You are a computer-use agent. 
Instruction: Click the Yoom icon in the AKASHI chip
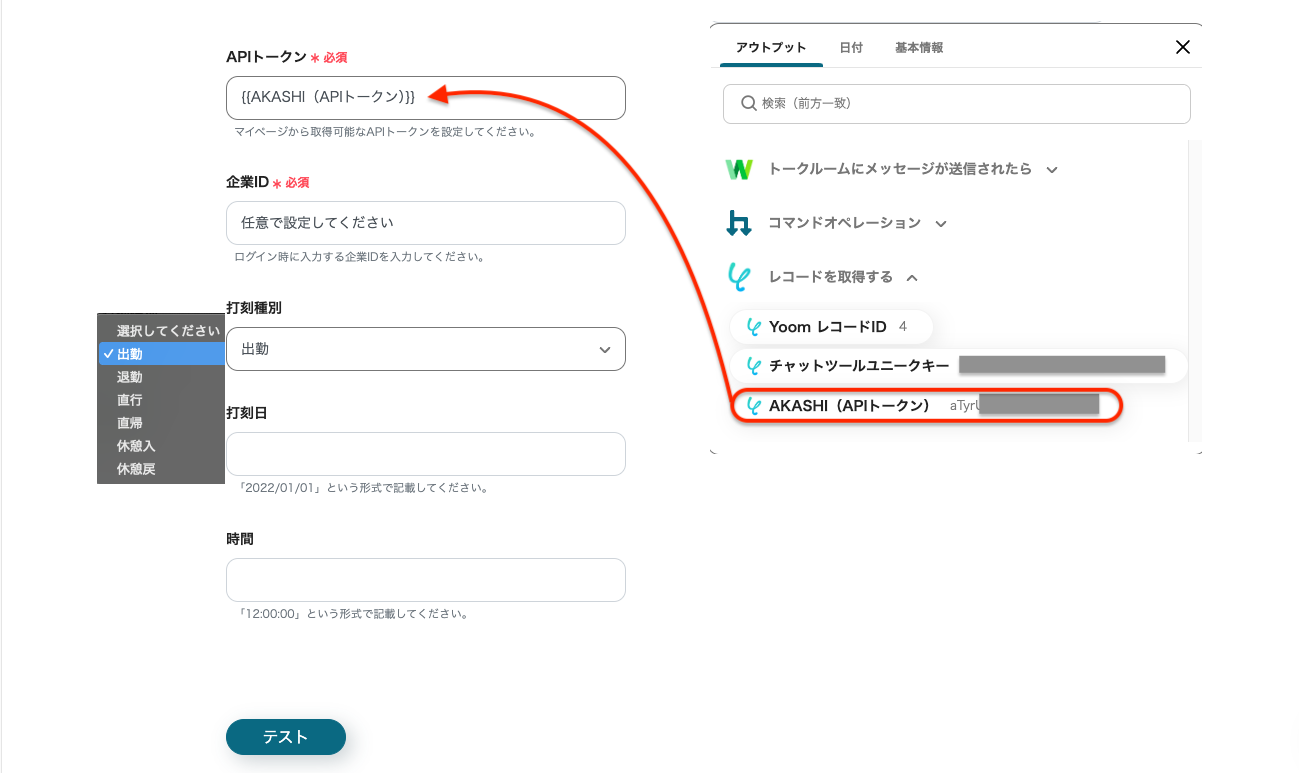[754, 406]
